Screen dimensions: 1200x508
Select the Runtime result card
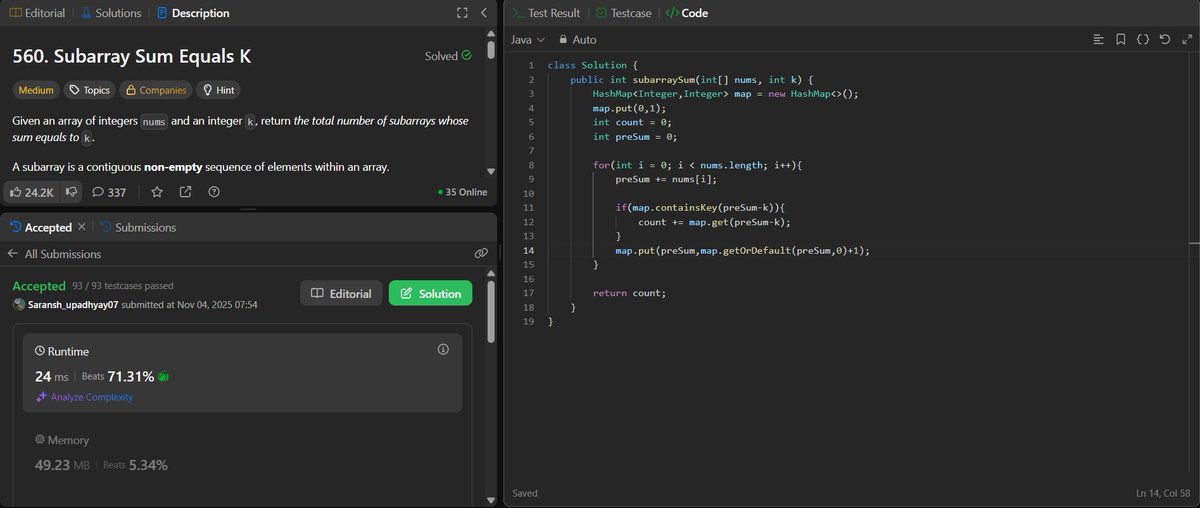242,373
